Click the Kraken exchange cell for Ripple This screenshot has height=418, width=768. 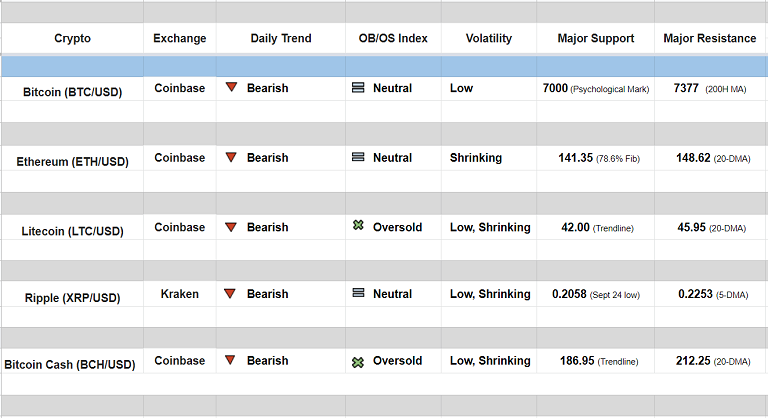(x=180, y=294)
